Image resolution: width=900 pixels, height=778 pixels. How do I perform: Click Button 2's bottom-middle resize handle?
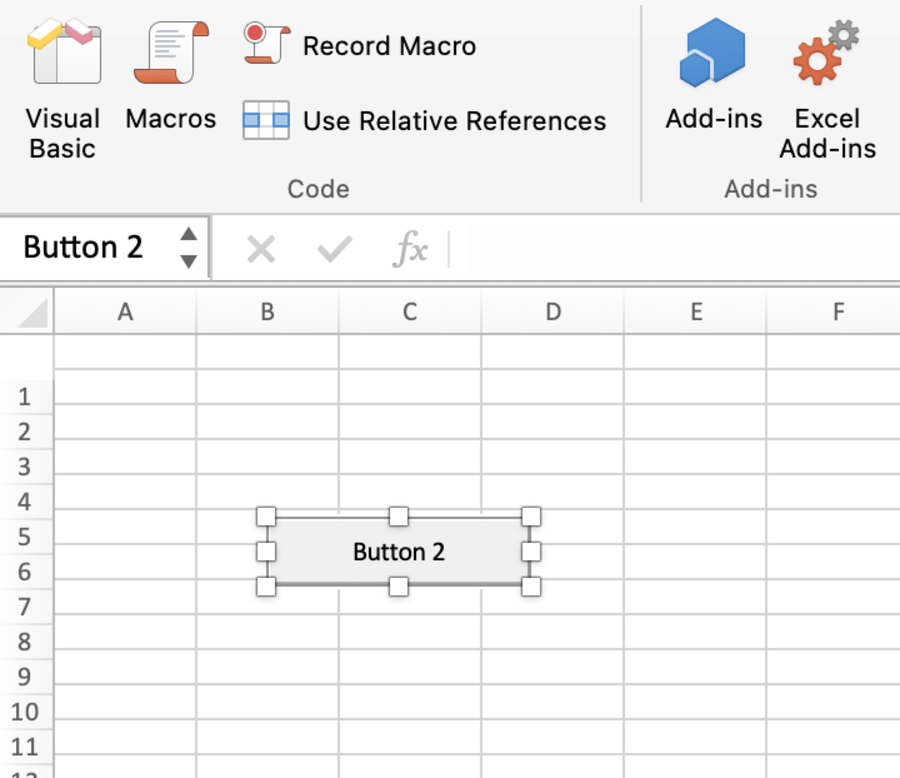tap(398, 587)
